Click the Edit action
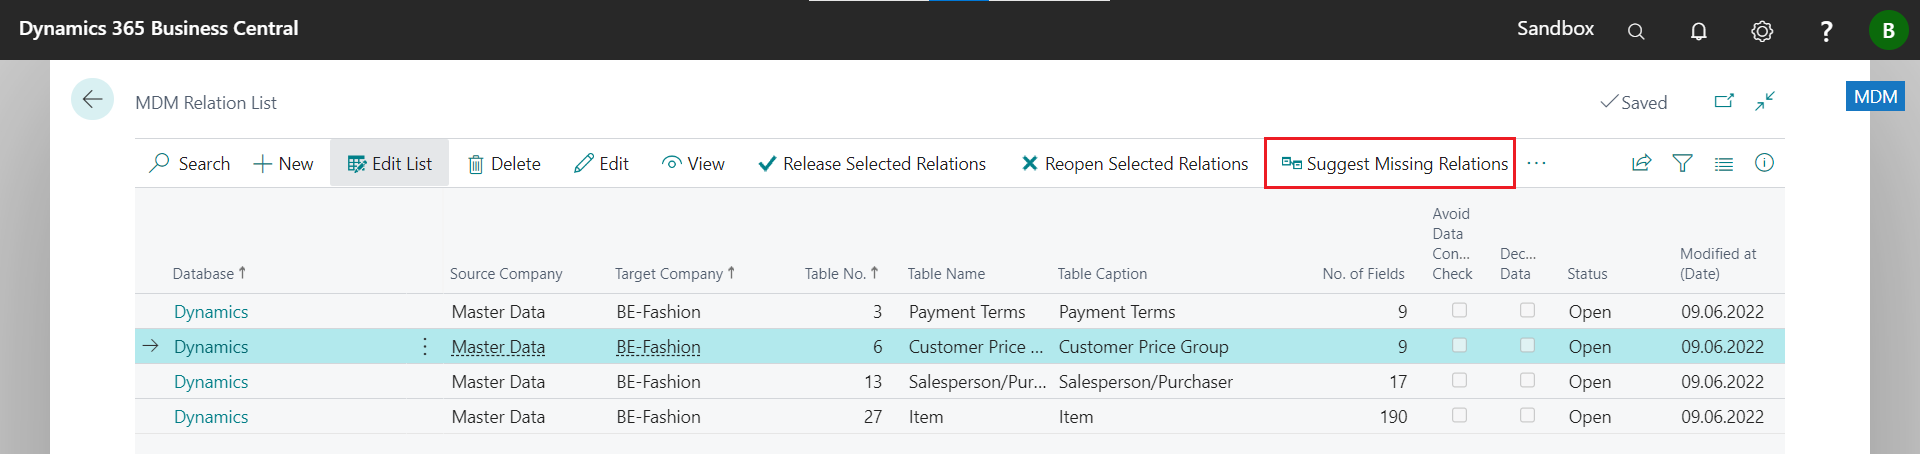Viewport: 1920px width, 454px height. pyautogui.click(x=601, y=163)
